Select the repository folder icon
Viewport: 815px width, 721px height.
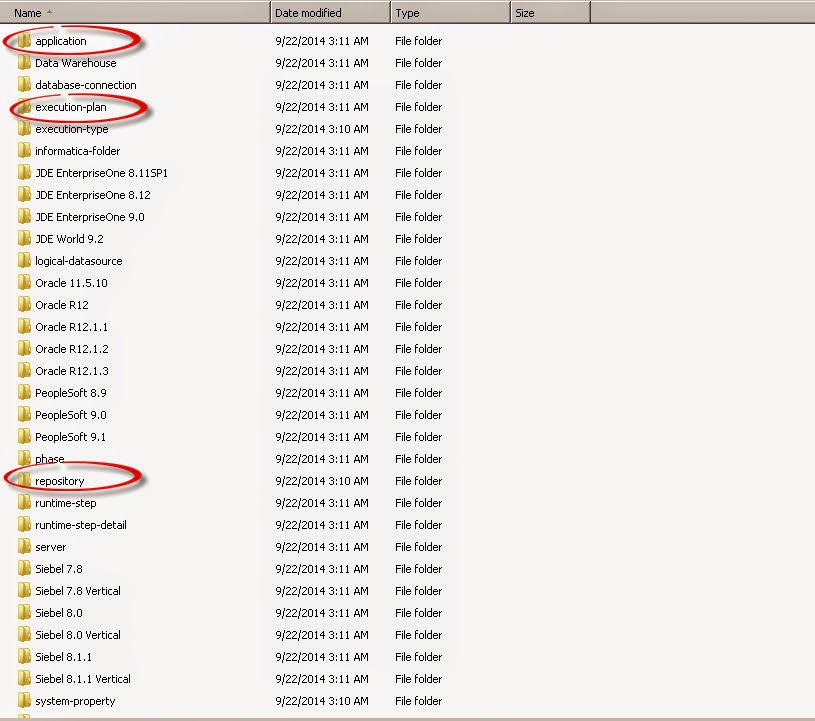(24, 481)
